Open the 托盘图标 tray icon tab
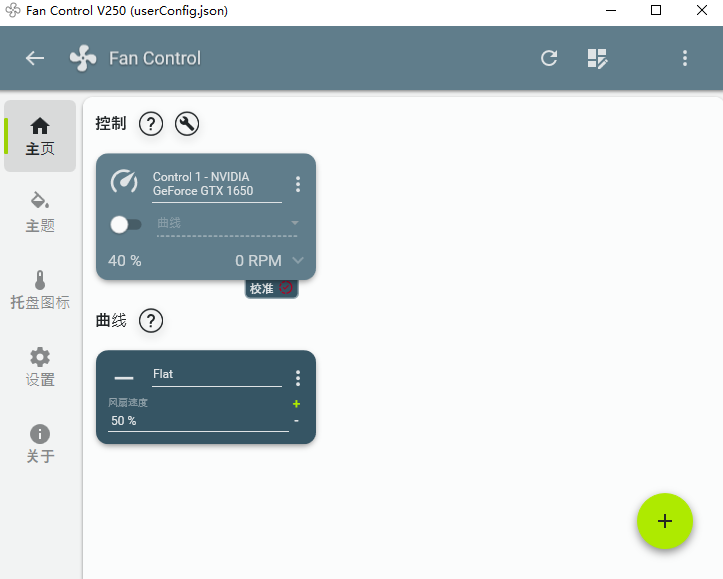Screen dimensions: 723x579 [x=40, y=290]
